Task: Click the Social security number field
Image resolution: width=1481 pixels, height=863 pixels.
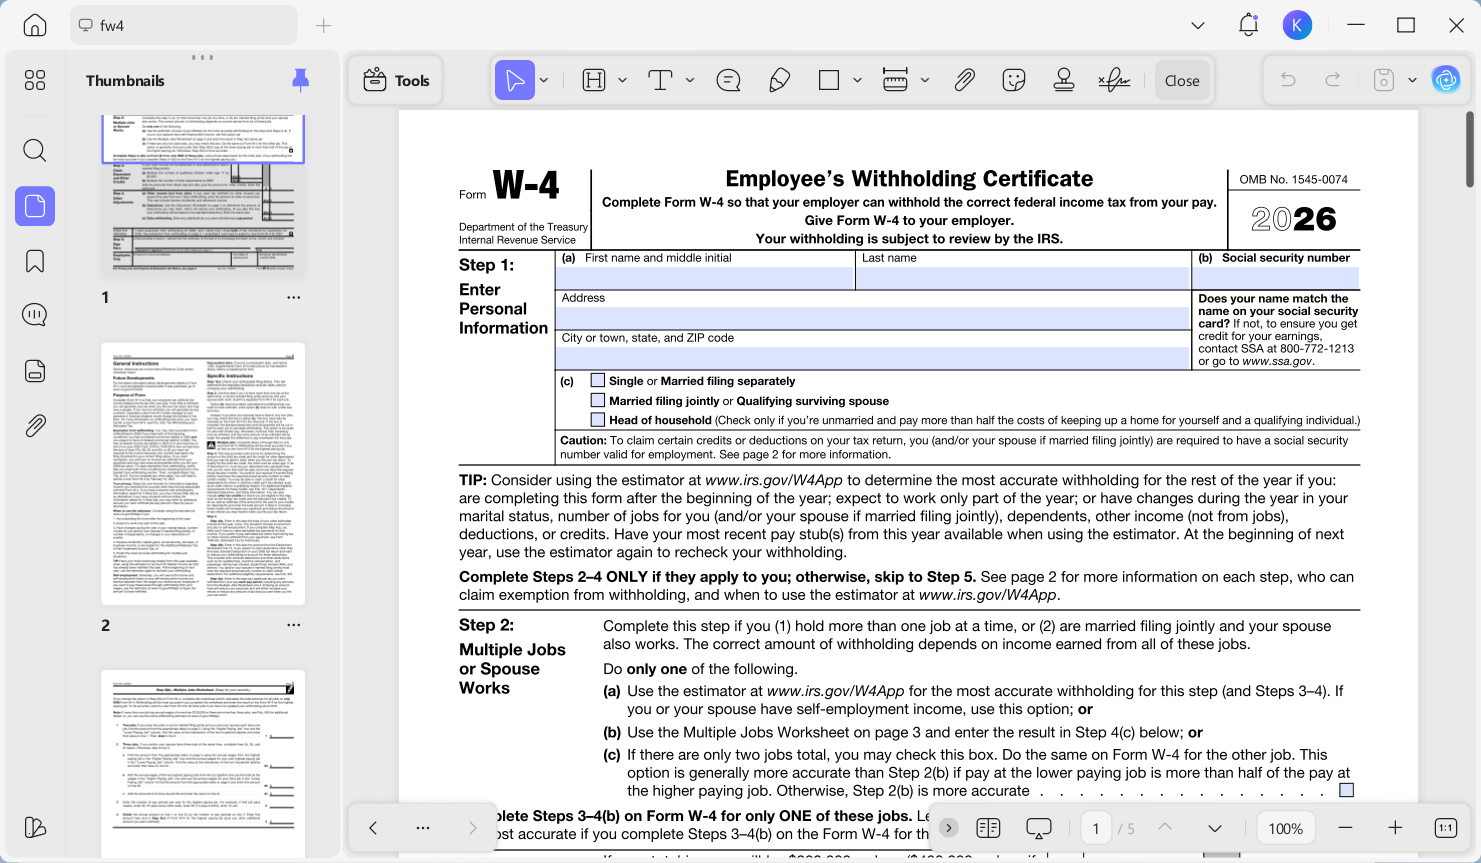Action: click(1277, 278)
